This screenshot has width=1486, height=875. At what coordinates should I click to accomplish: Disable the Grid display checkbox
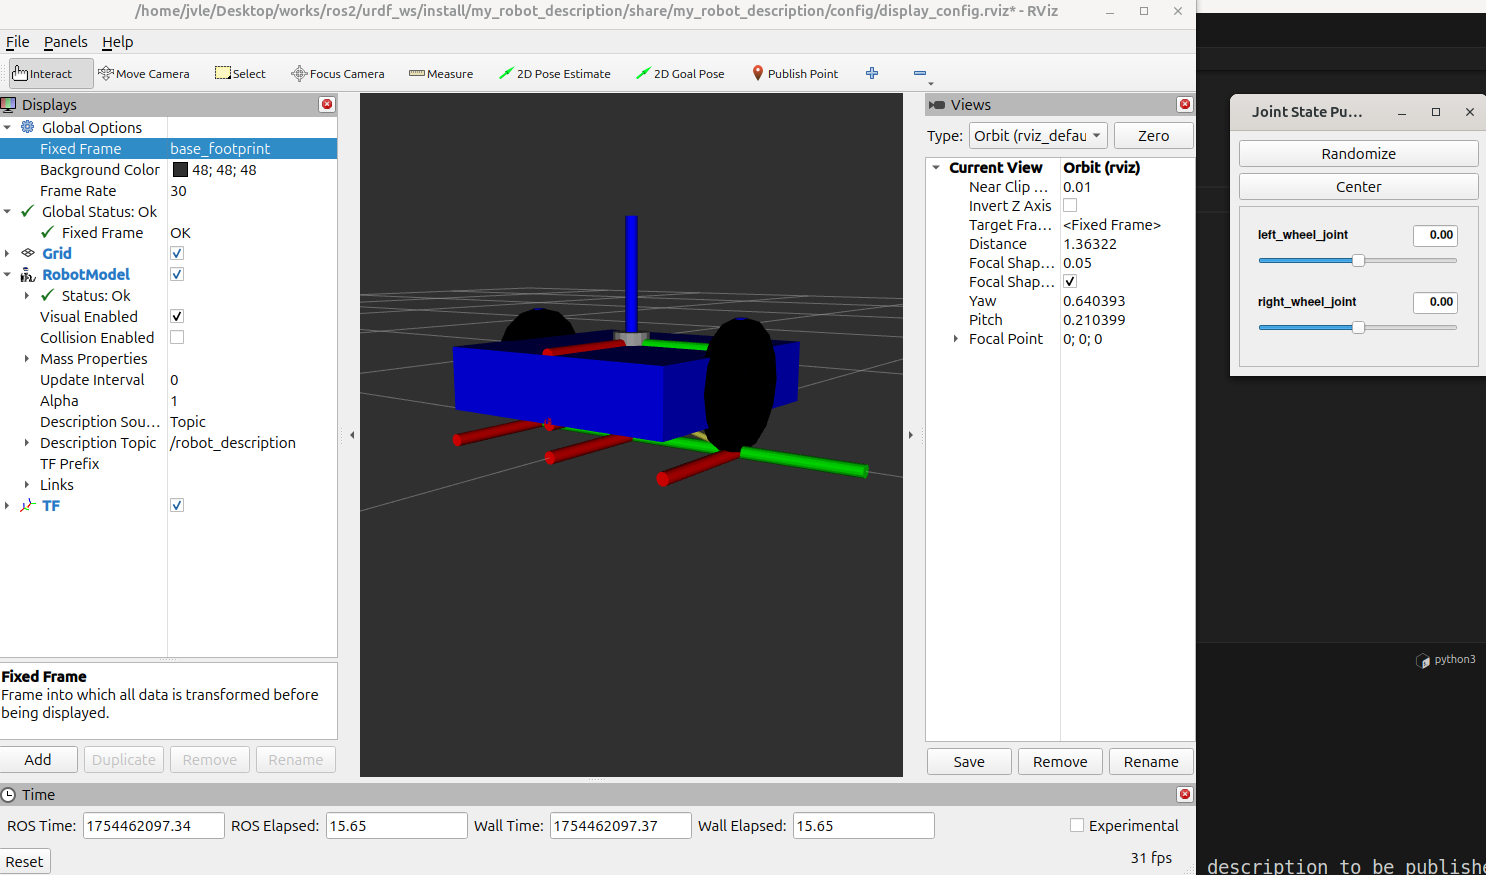tap(177, 254)
